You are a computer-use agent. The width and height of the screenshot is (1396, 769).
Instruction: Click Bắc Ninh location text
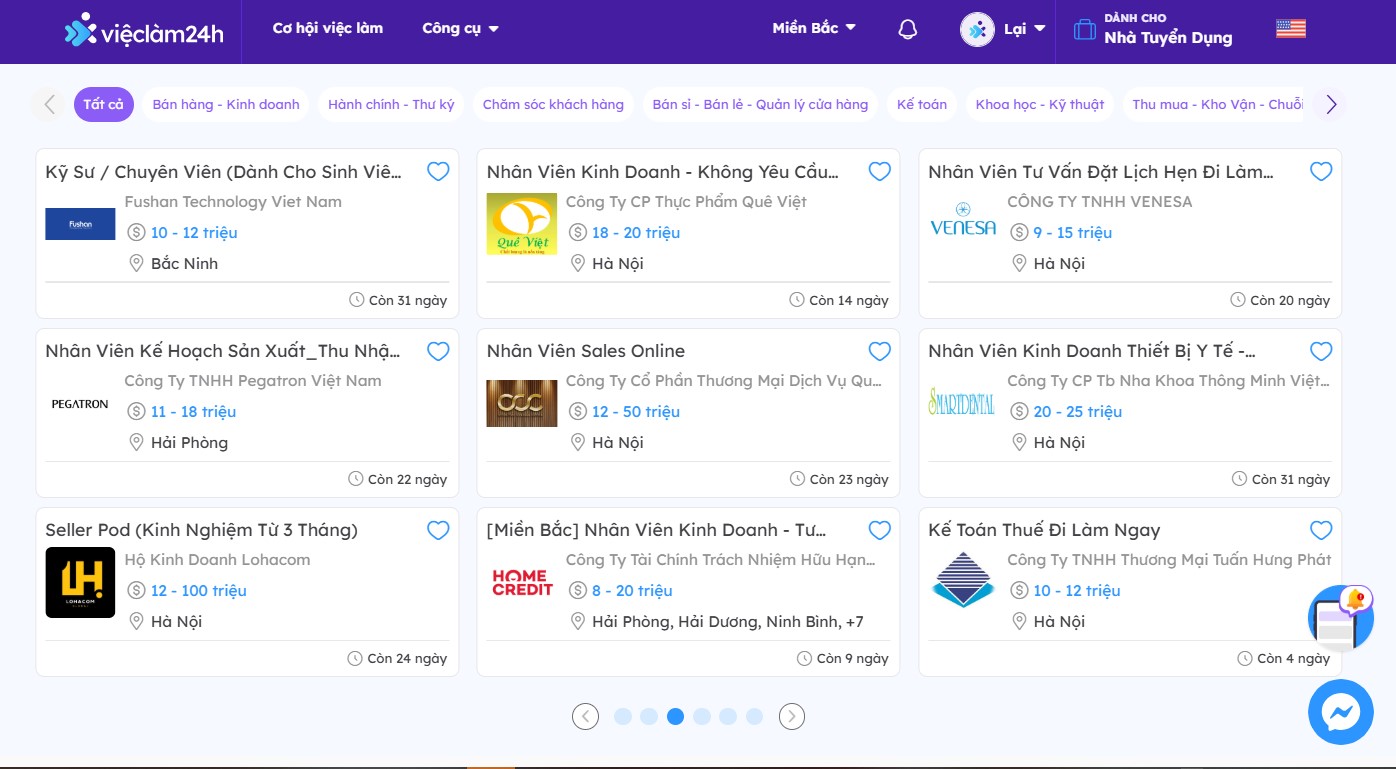pos(184,264)
